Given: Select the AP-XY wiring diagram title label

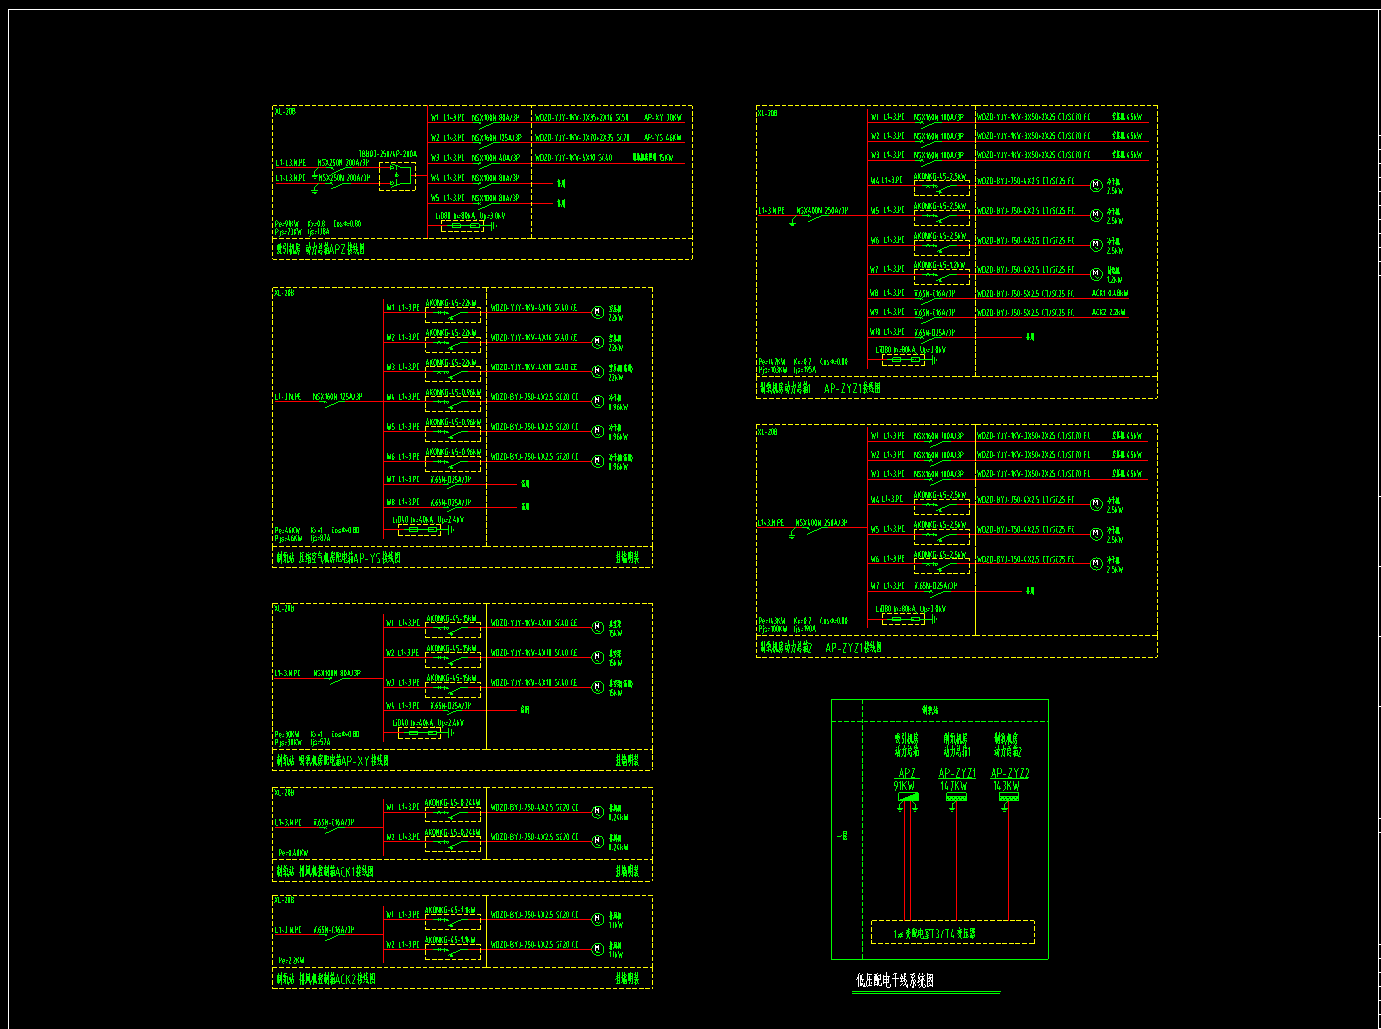Looking at the screenshot, I should [x=332, y=761].
